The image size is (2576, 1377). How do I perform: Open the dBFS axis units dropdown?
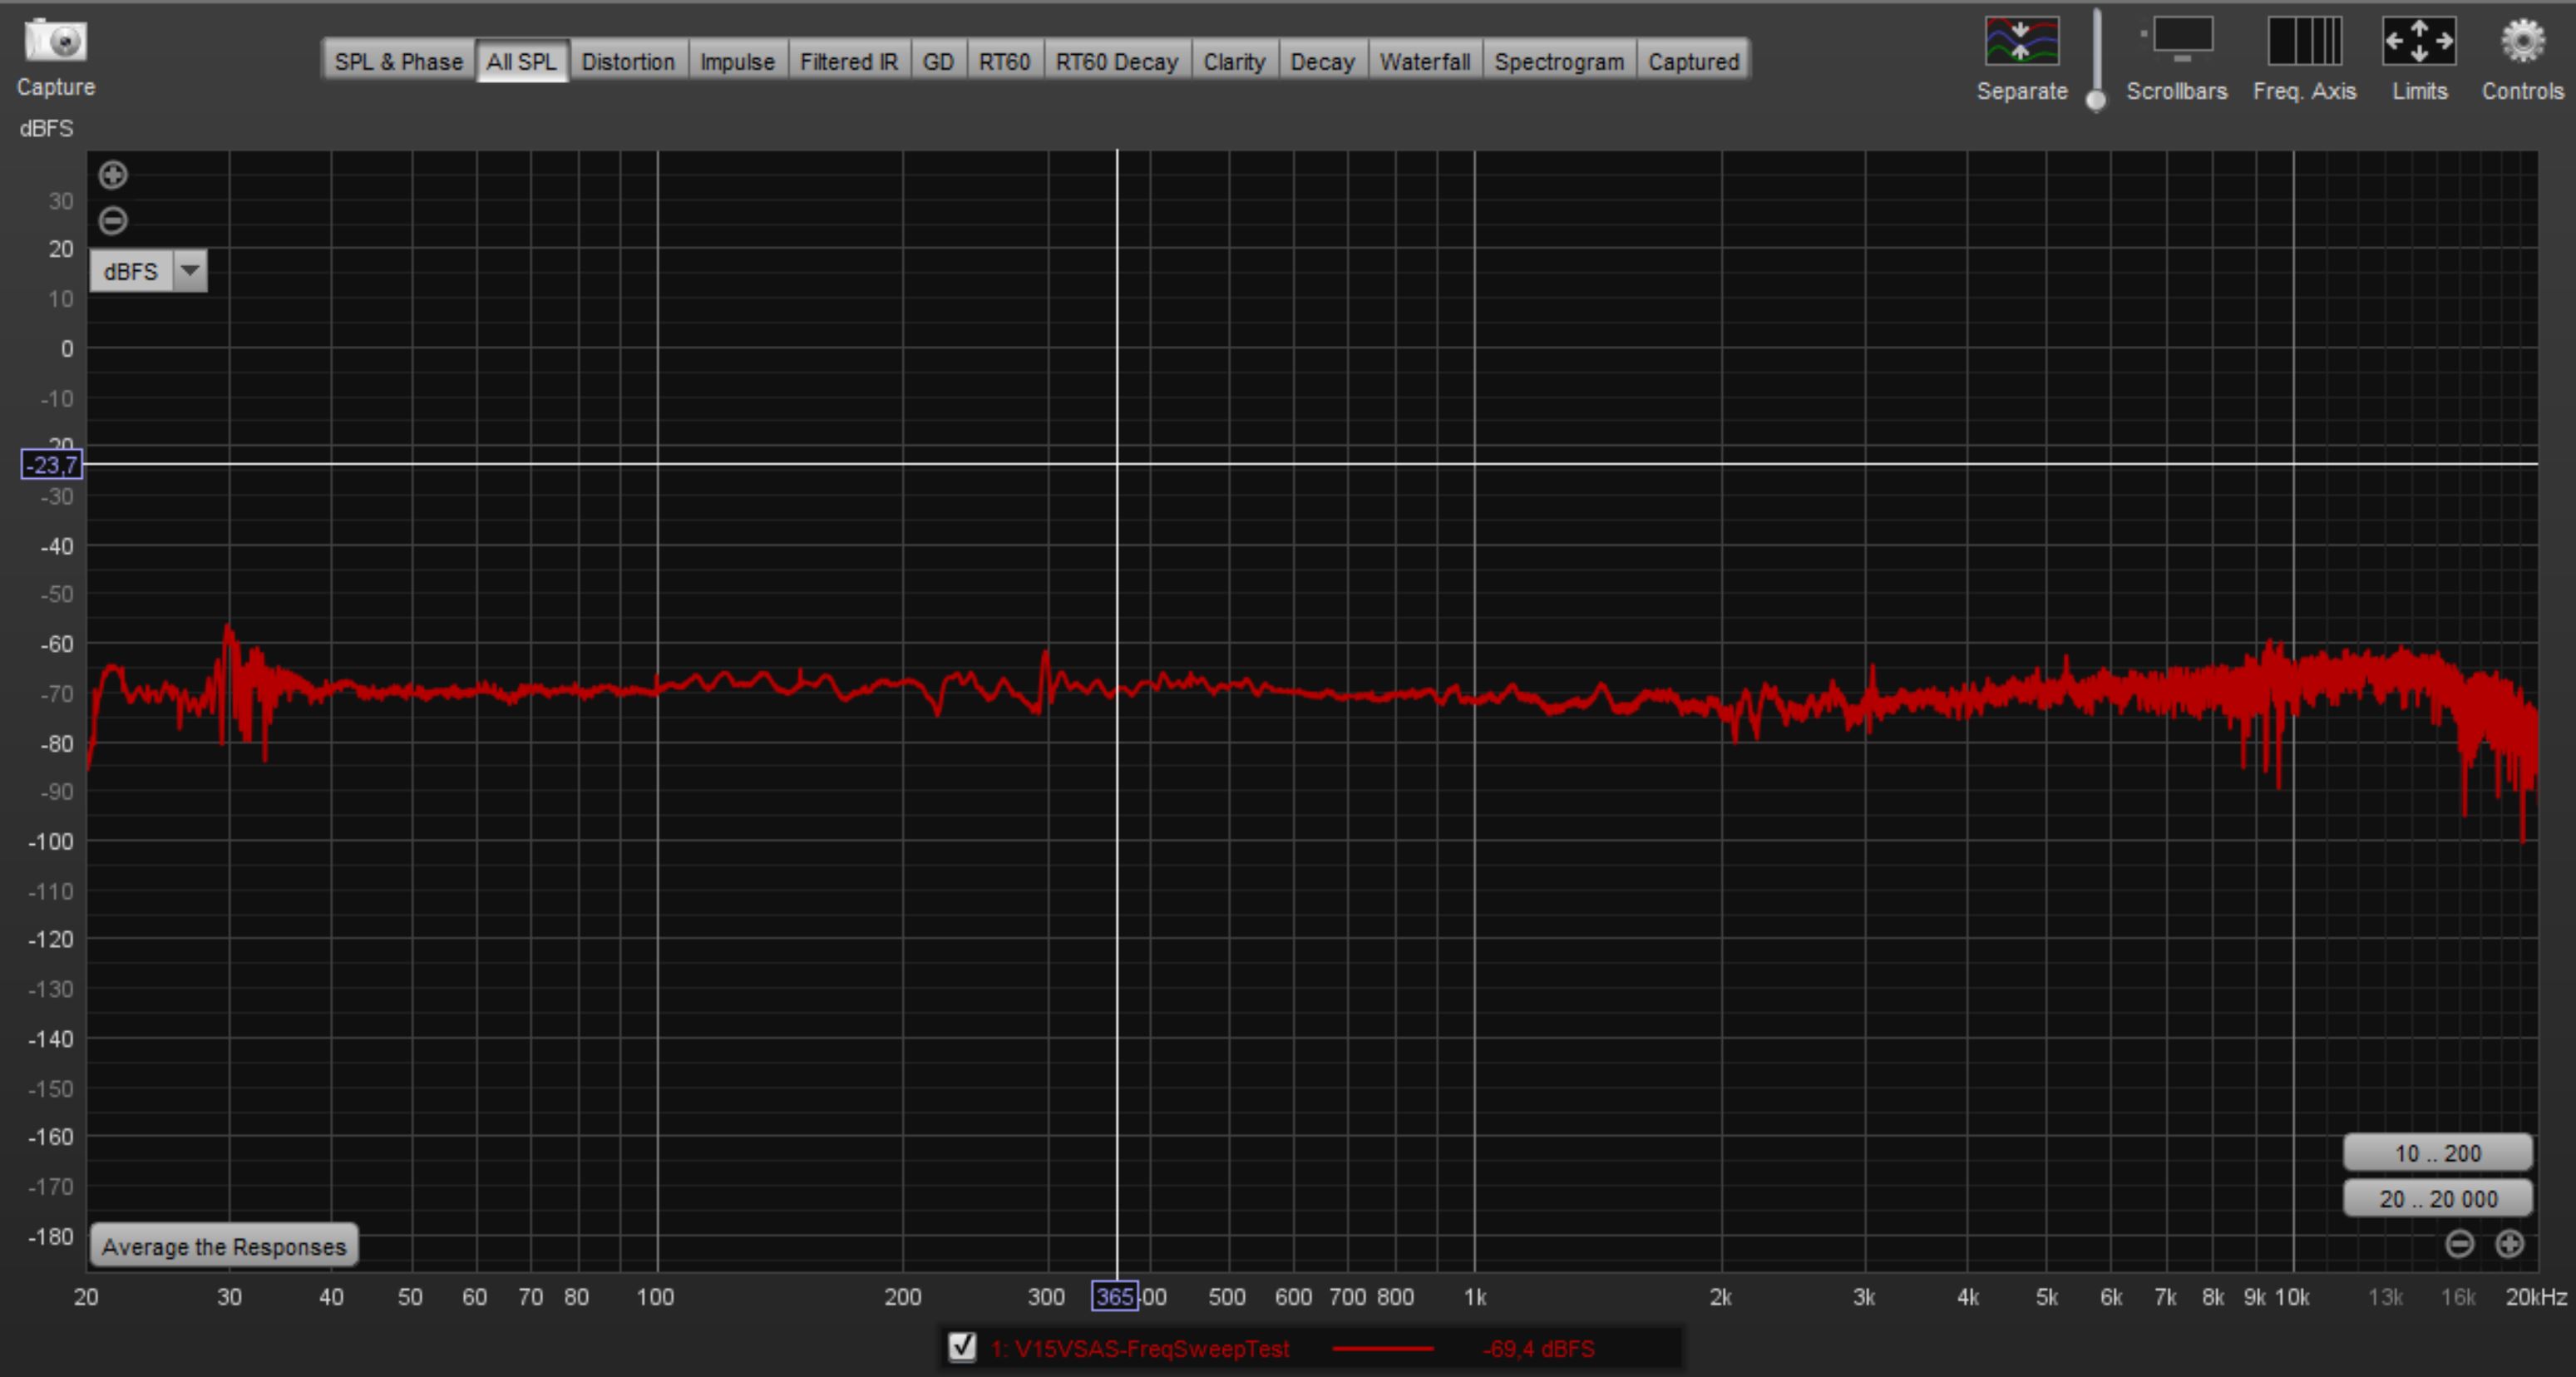(x=189, y=271)
